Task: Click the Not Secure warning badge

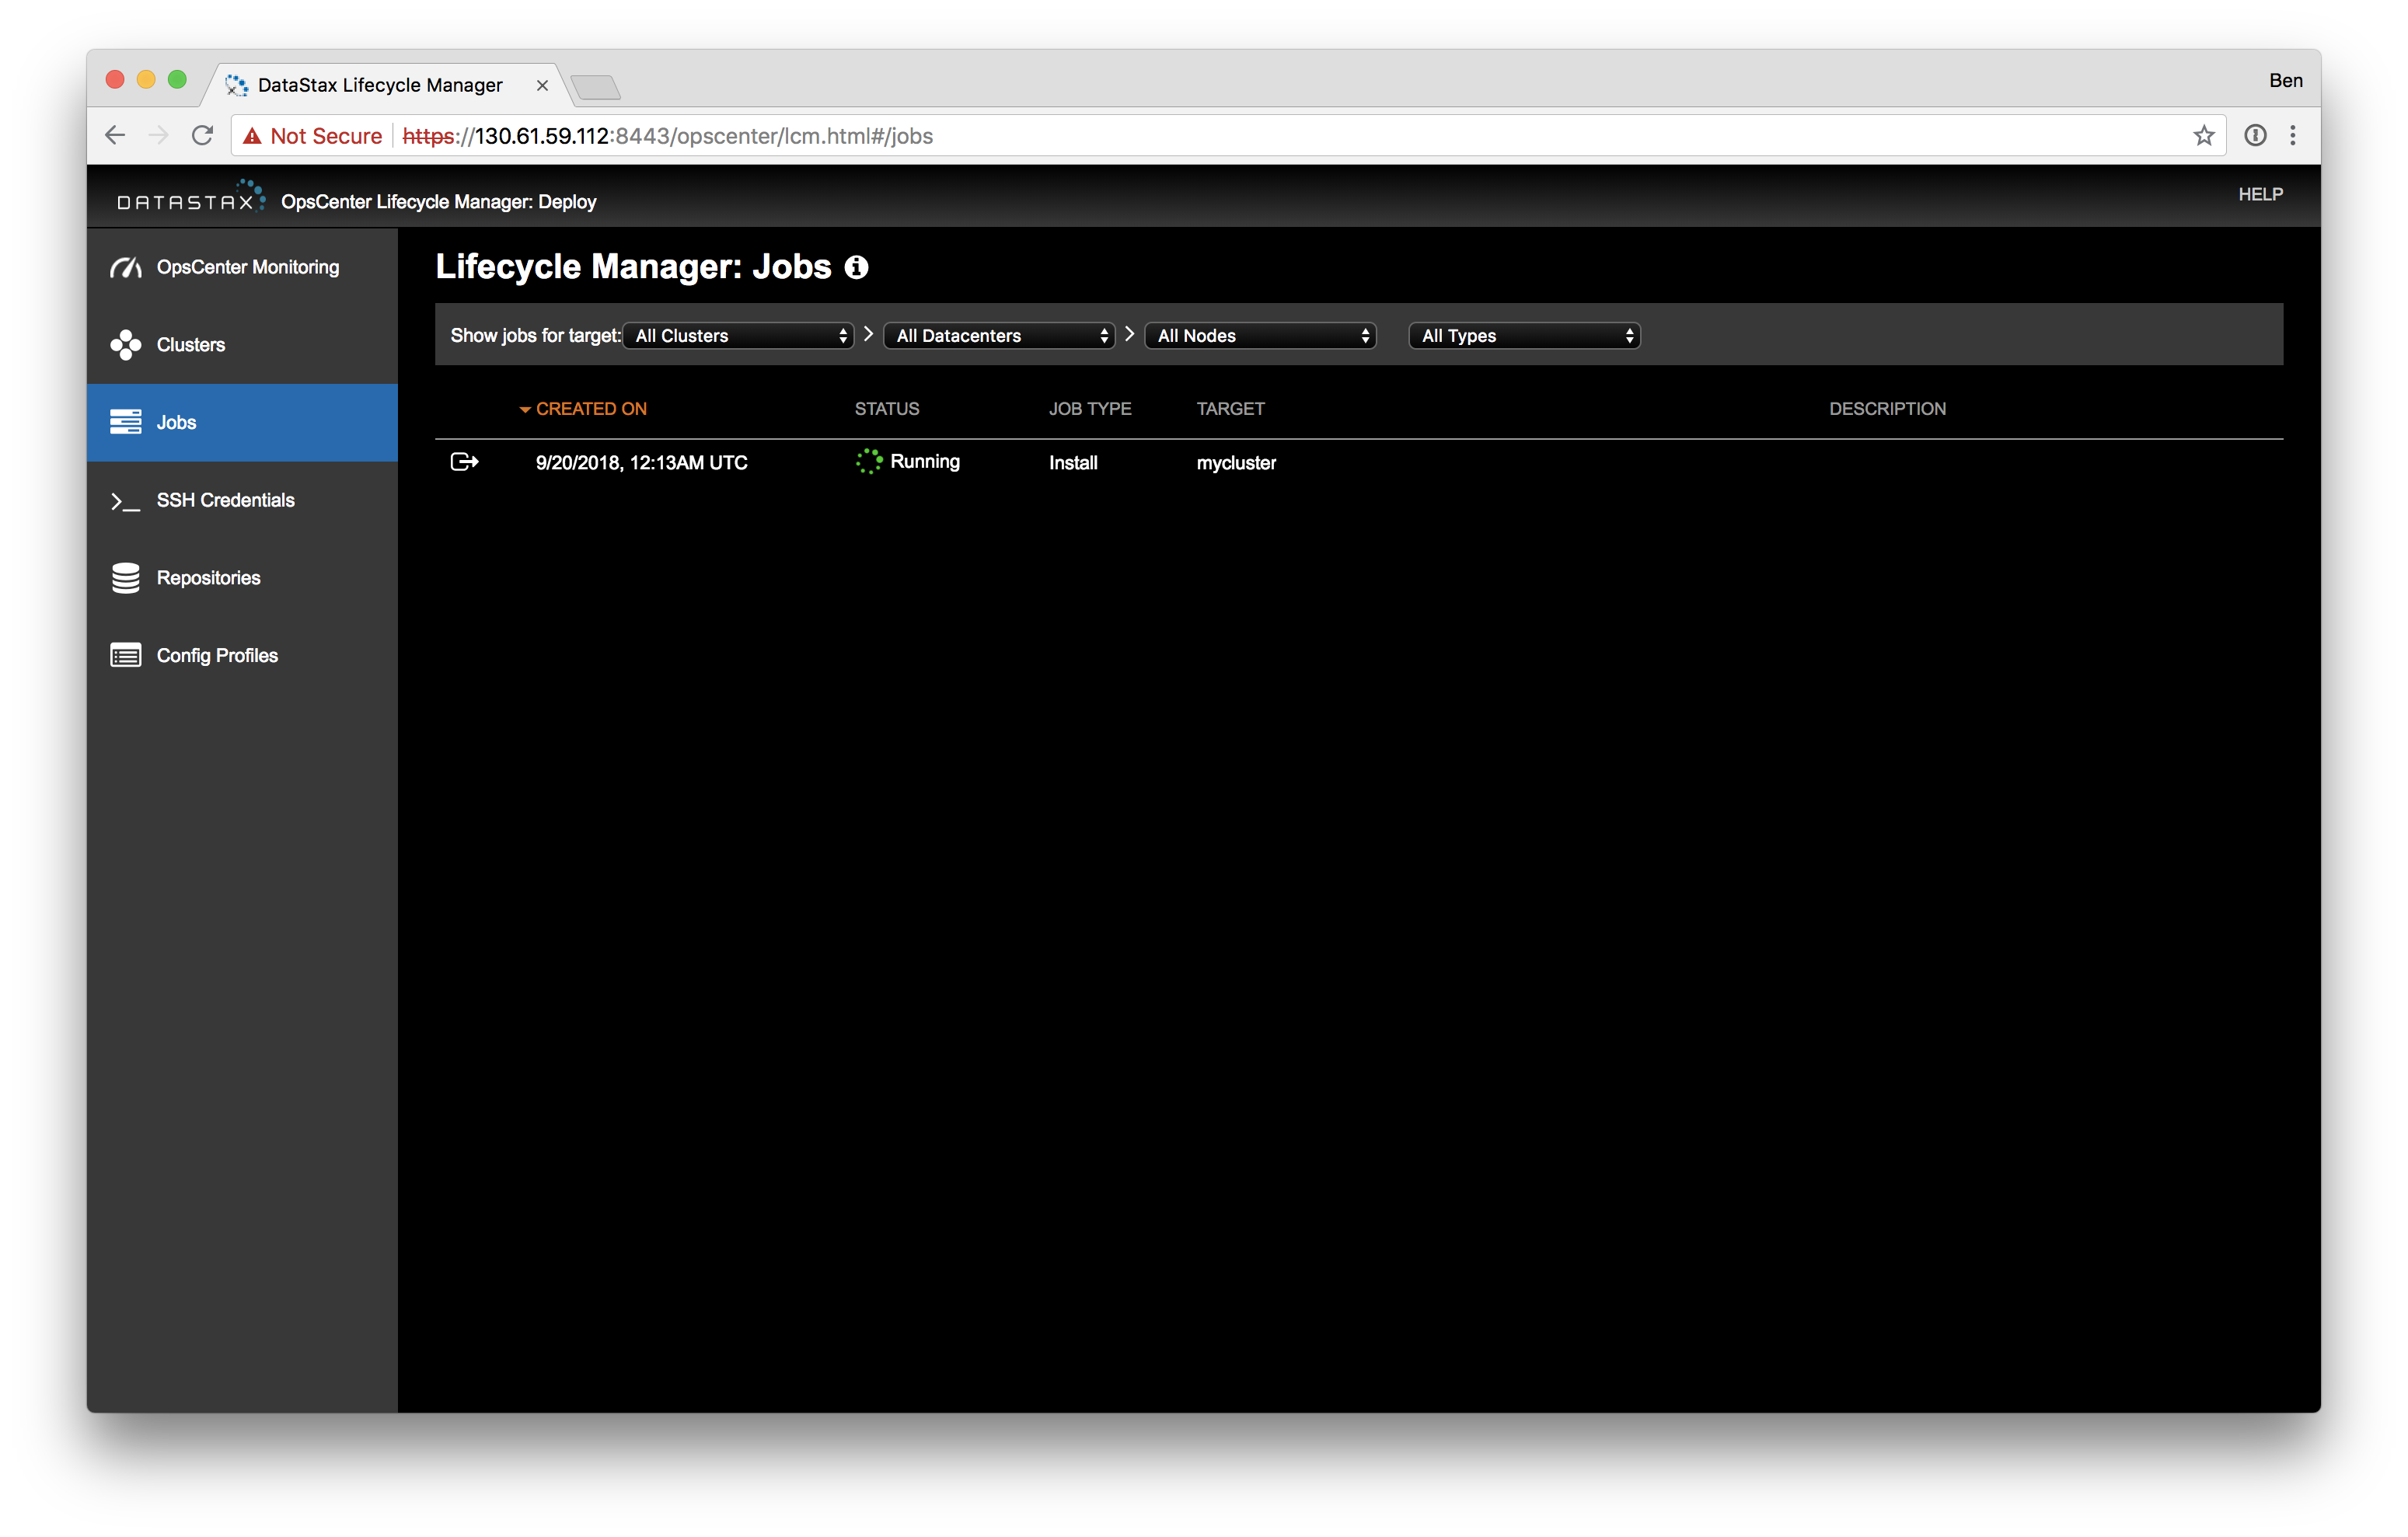Action: [313, 136]
